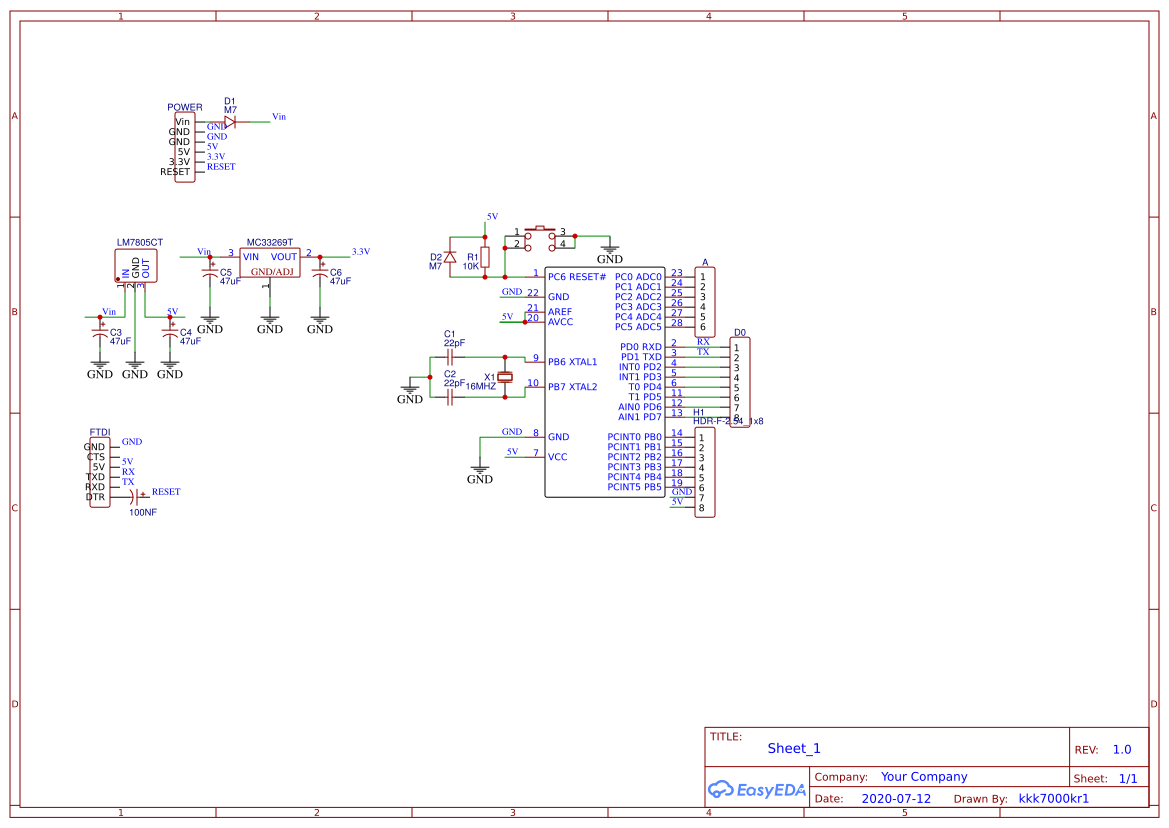Click the analog header labeled A
Screen dimensions: 1169x828
point(705,302)
